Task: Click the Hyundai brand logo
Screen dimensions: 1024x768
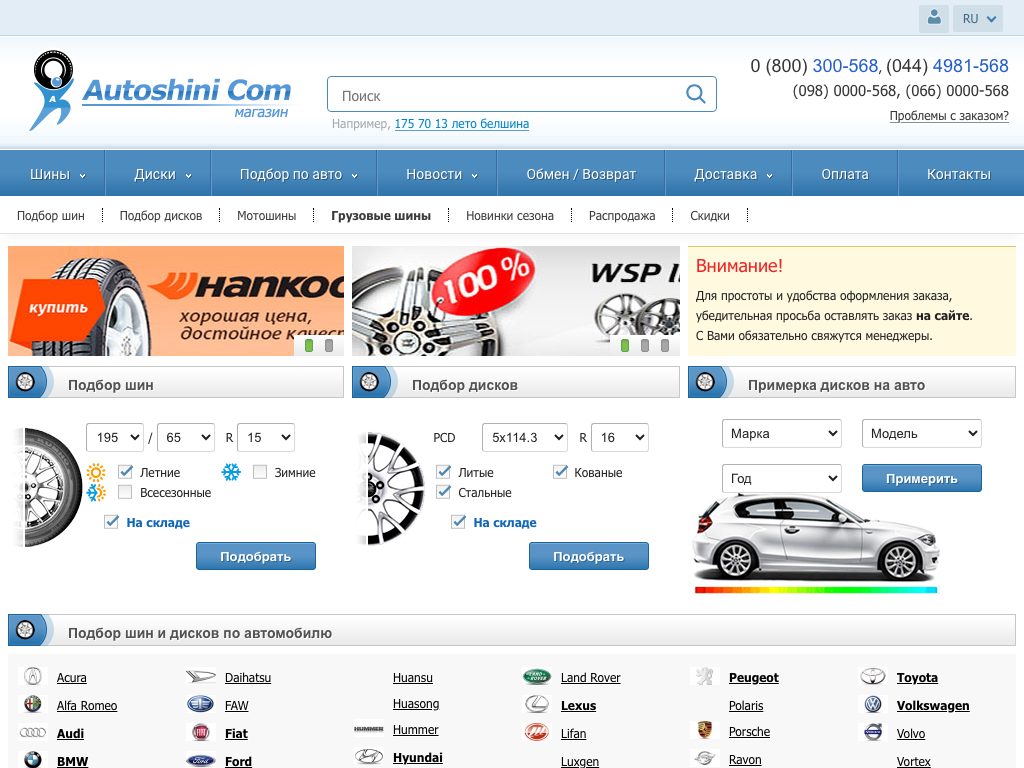Action: coord(368,757)
